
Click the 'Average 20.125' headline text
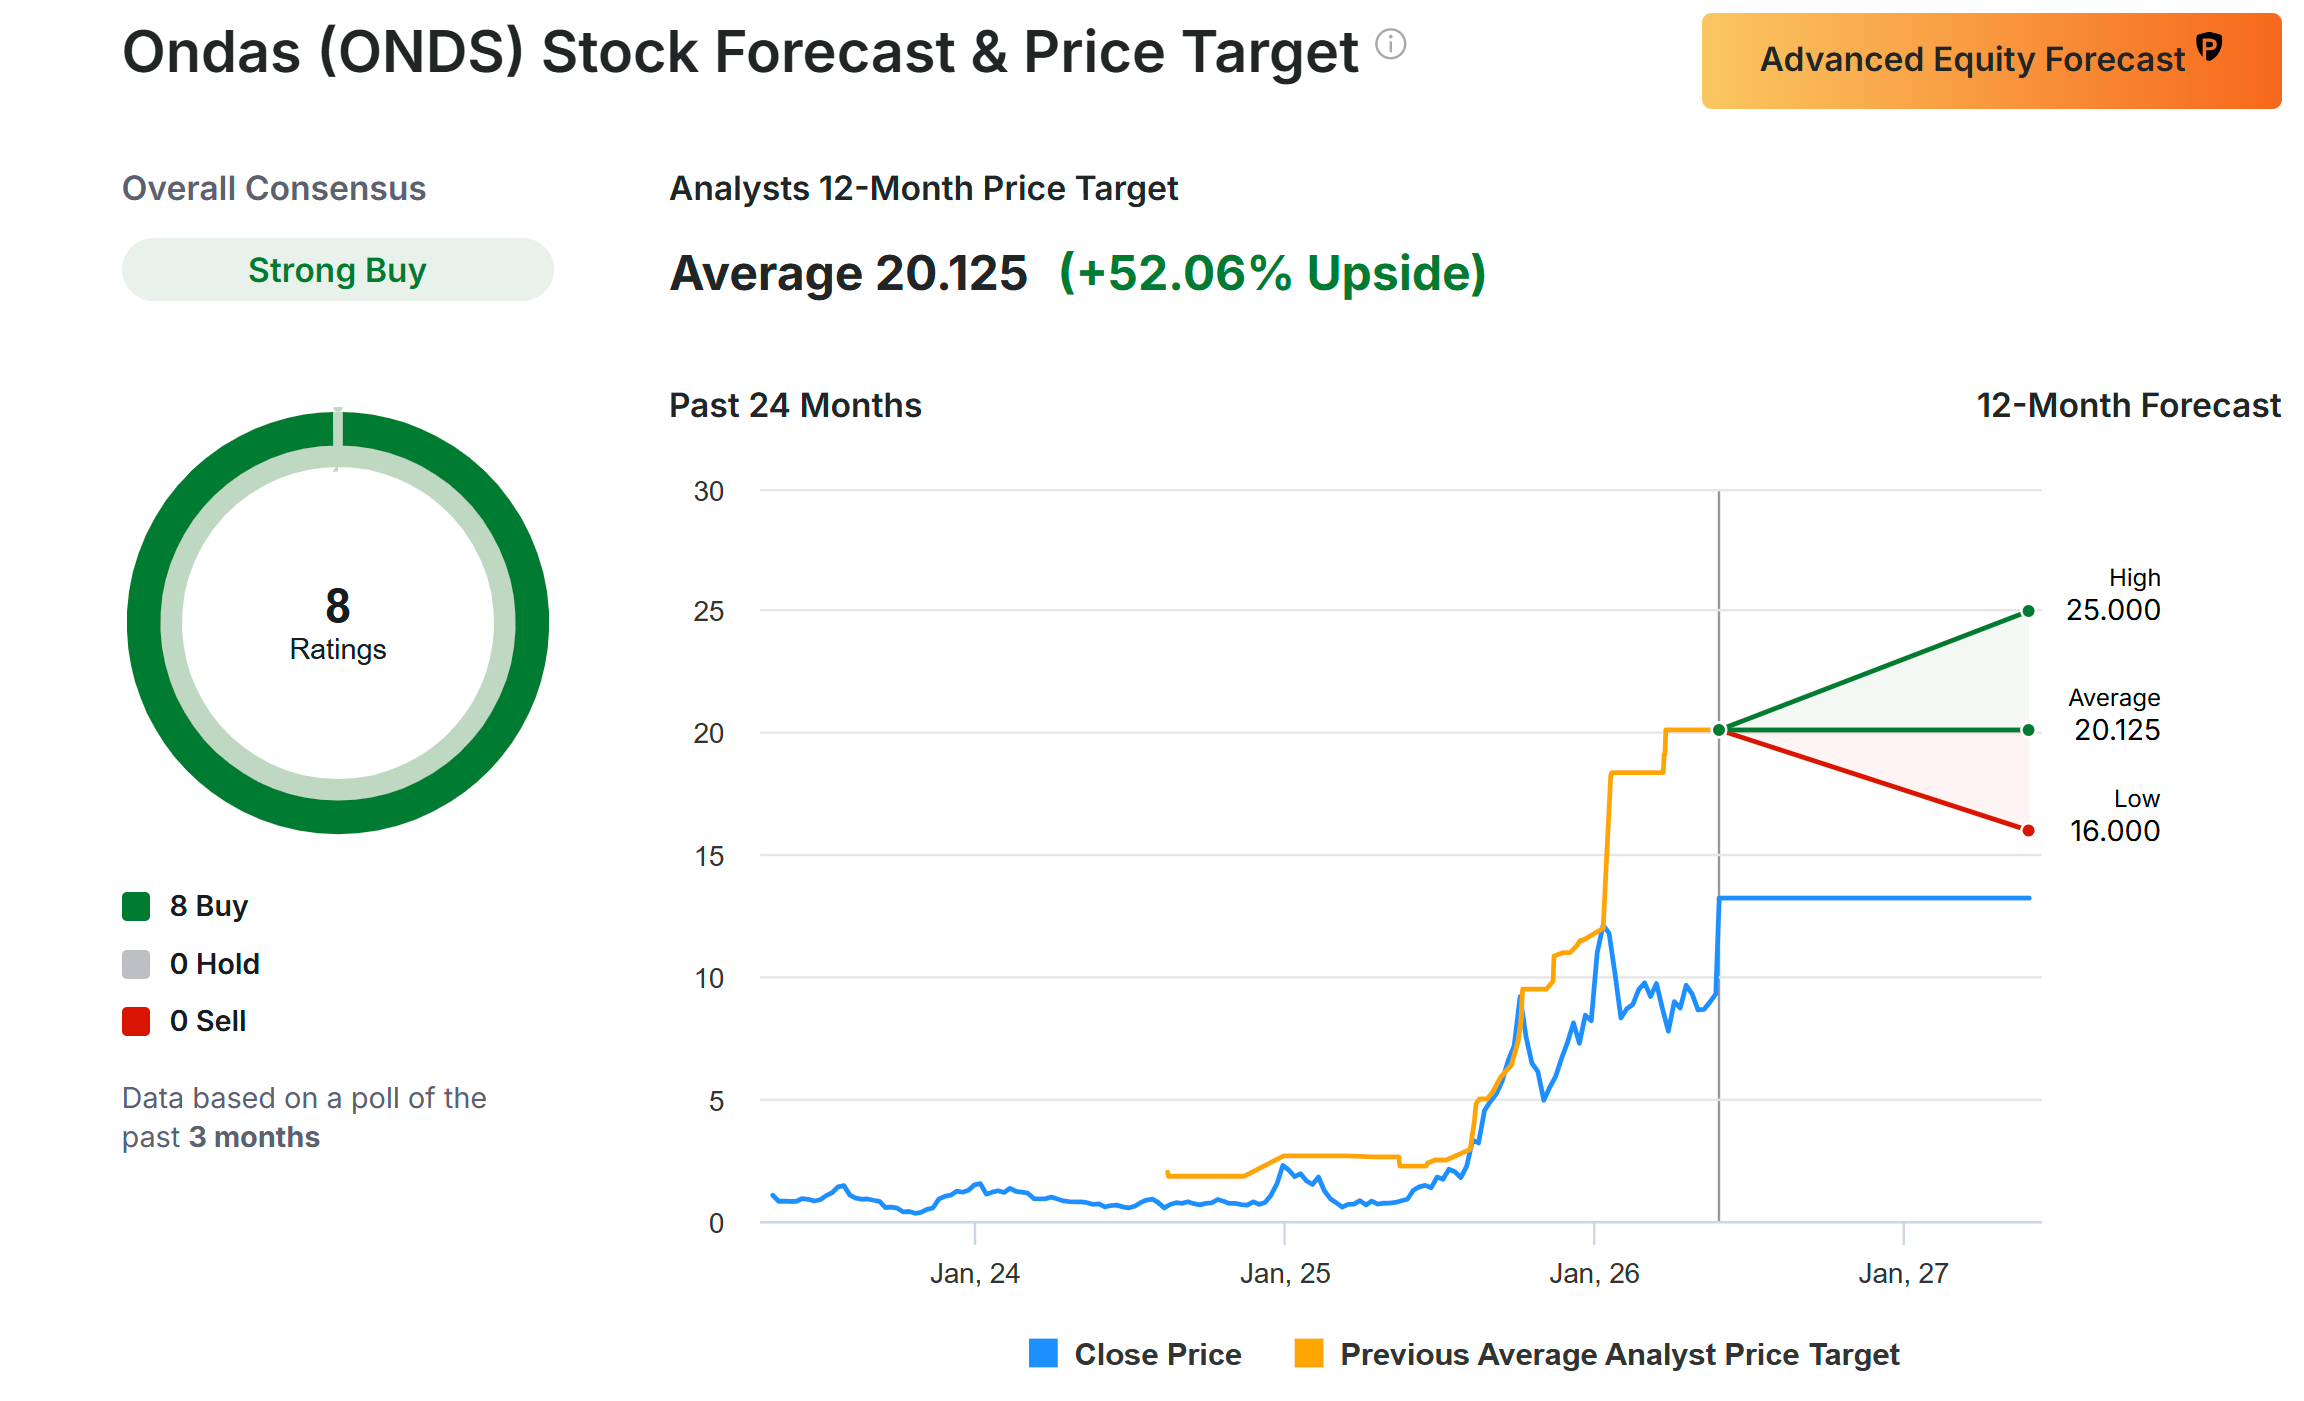coord(848,273)
